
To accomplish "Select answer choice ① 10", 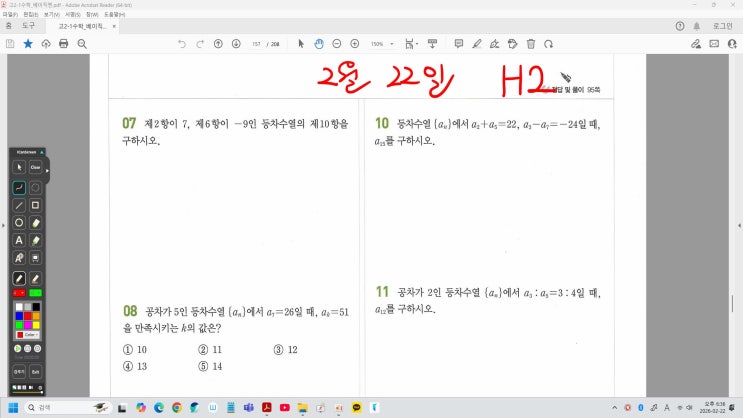I will (135, 350).
